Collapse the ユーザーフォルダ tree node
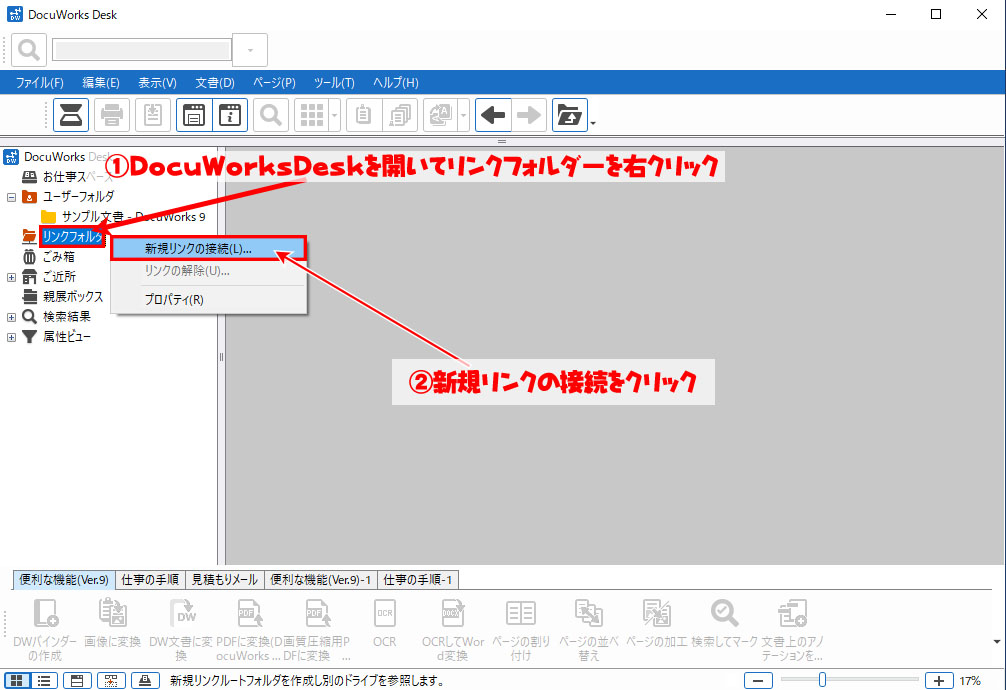Image resolution: width=1006 pixels, height=690 pixels. pos(12,197)
